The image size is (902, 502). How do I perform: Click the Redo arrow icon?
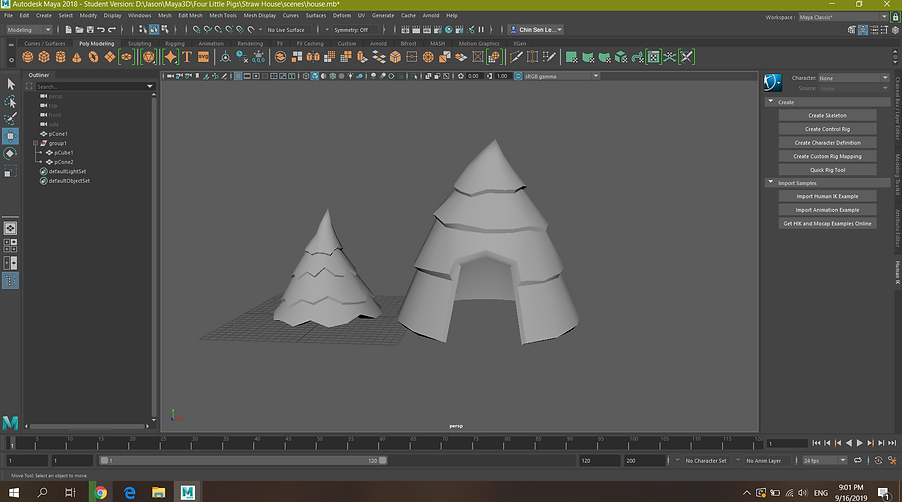[112, 29]
